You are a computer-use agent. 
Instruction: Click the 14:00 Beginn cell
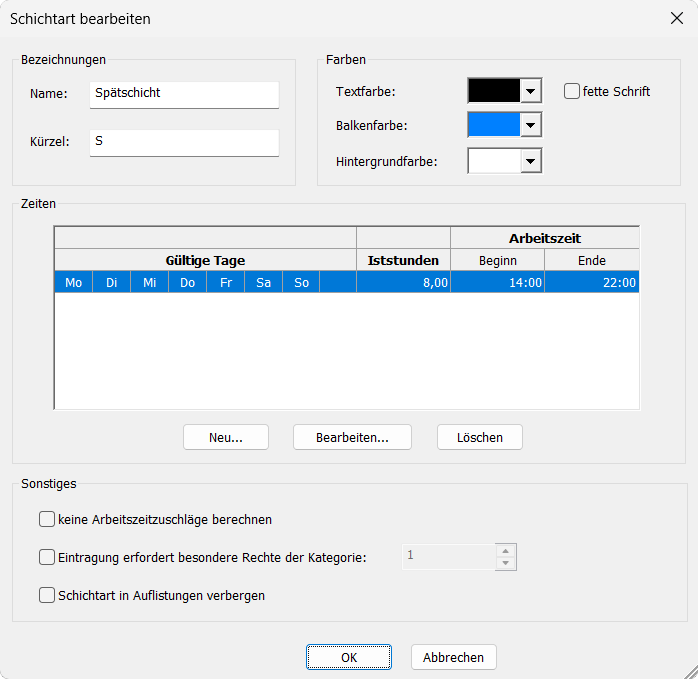coord(498,282)
